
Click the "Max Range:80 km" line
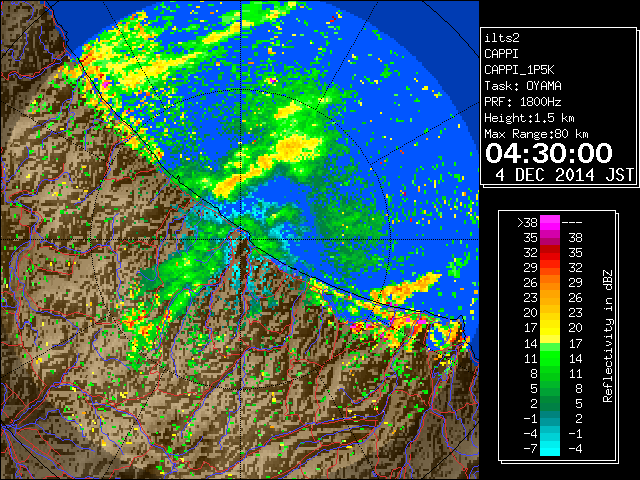[536, 134]
